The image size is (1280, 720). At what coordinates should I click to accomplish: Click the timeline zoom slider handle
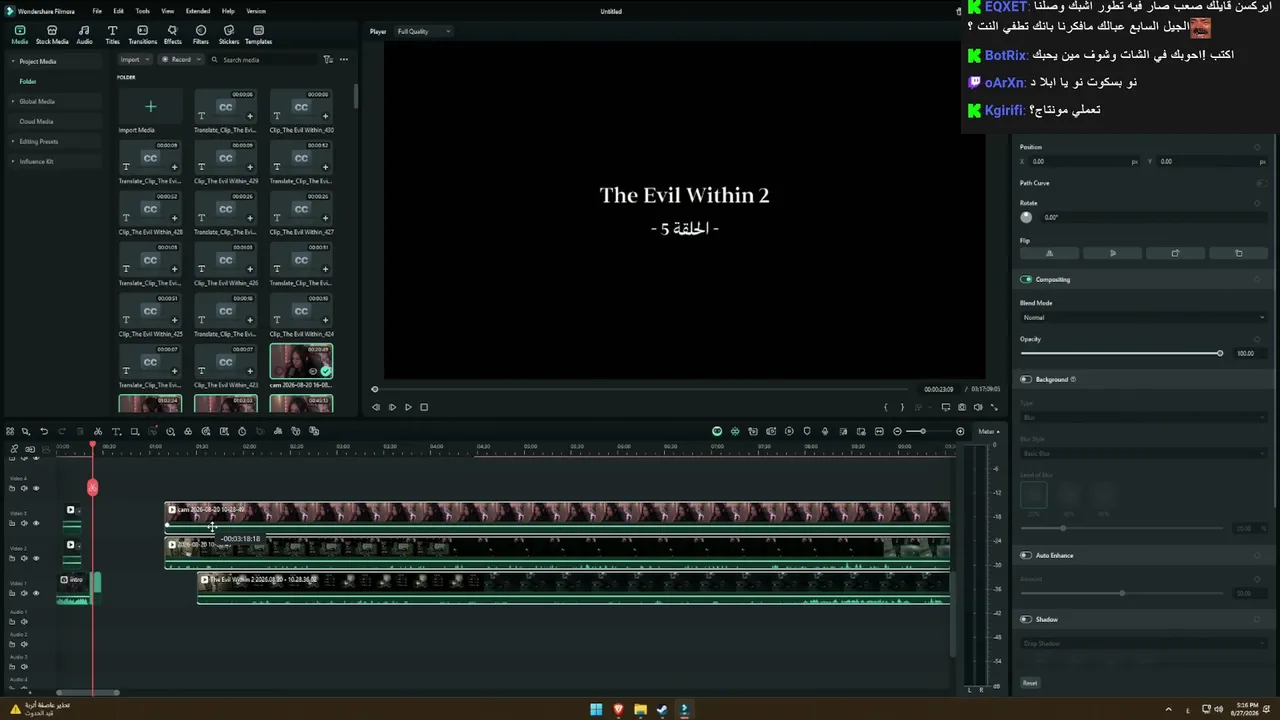click(922, 431)
